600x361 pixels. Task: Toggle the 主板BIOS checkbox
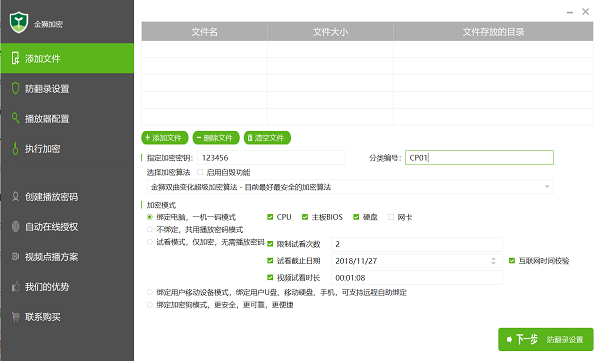pos(305,217)
